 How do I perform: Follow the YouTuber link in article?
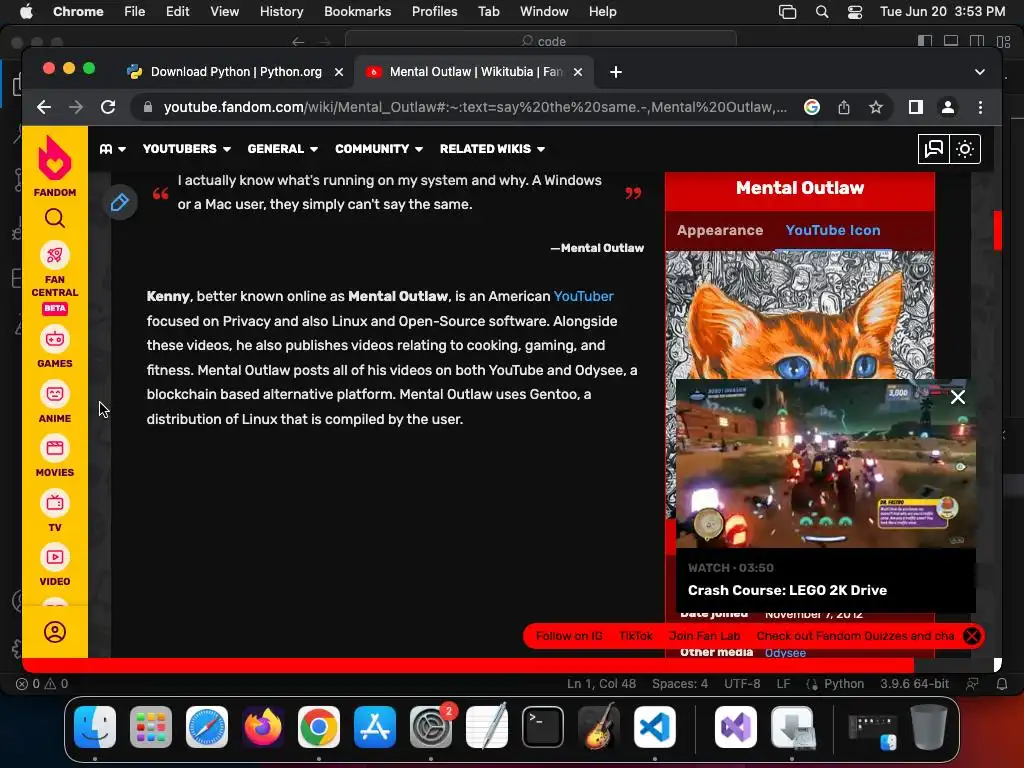click(x=583, y=296)
